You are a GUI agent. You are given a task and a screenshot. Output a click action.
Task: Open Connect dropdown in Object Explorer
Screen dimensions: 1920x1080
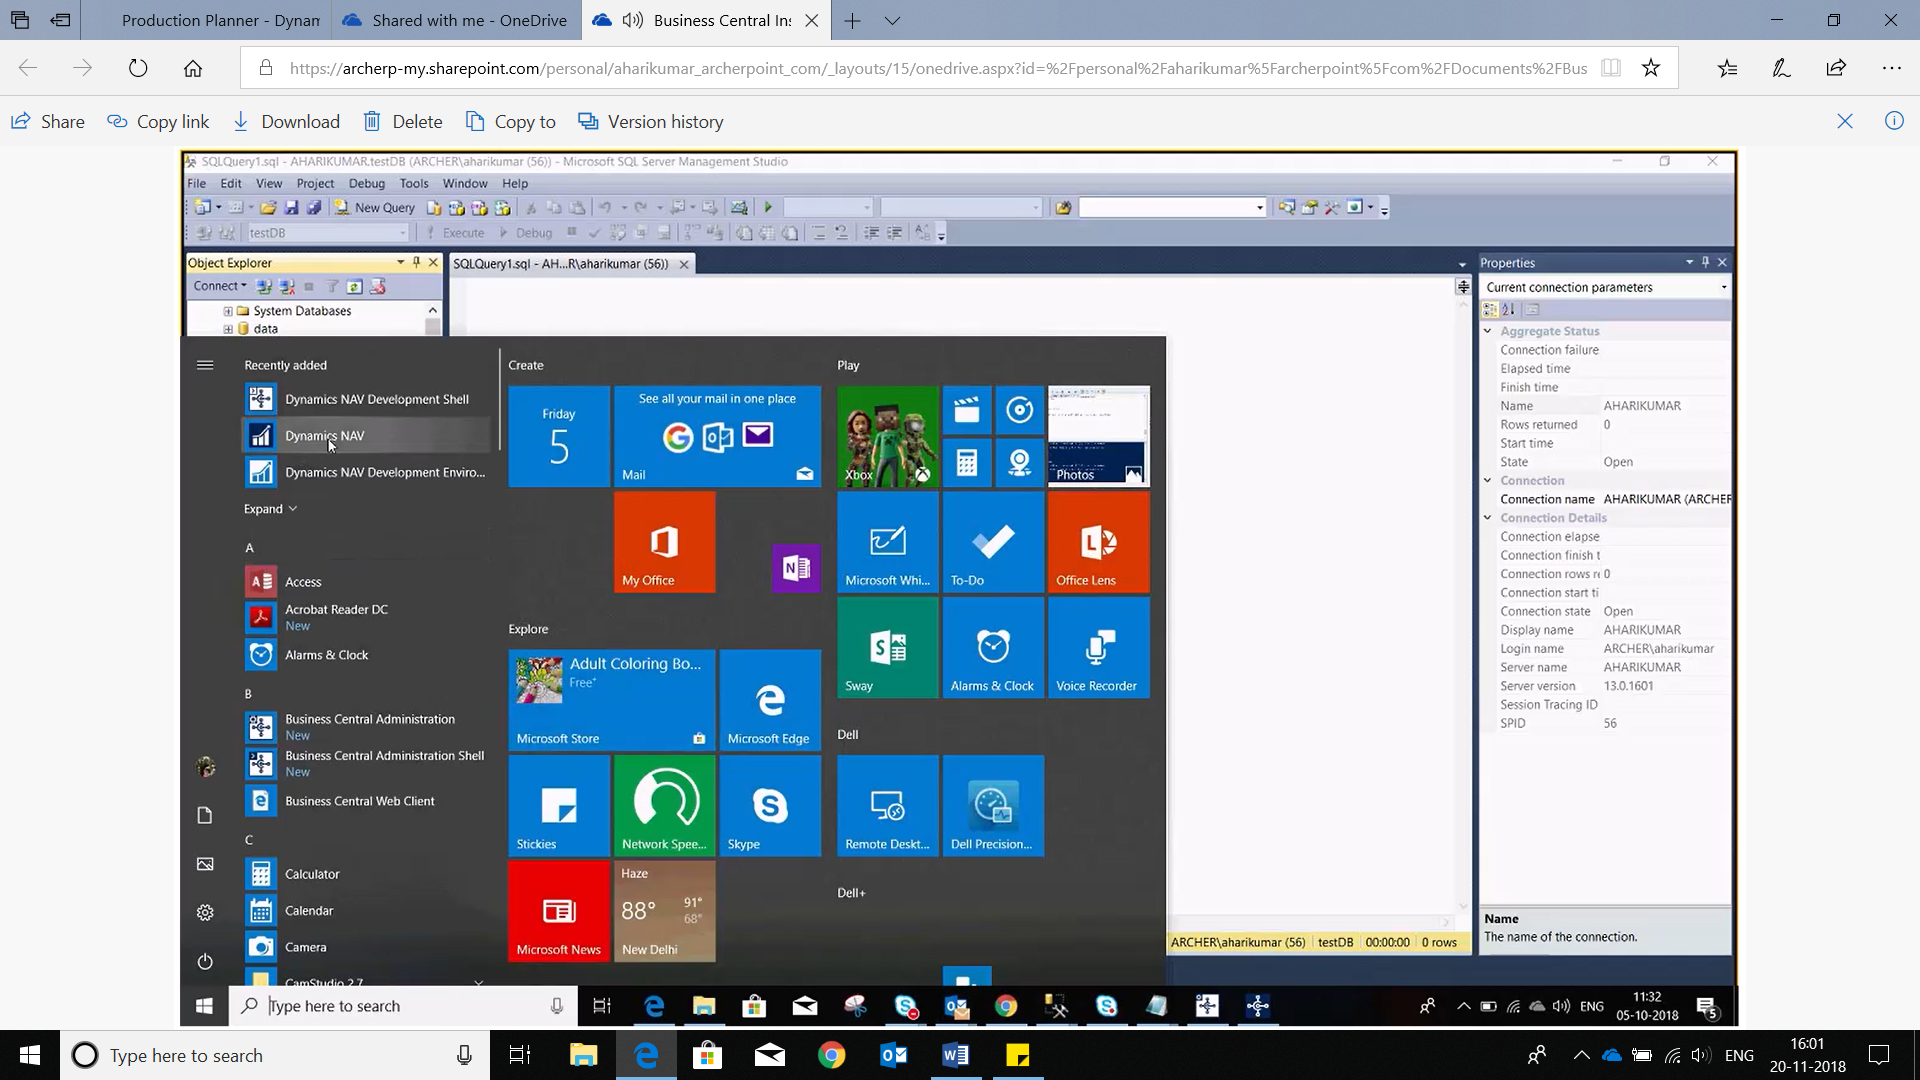[220, 286]
